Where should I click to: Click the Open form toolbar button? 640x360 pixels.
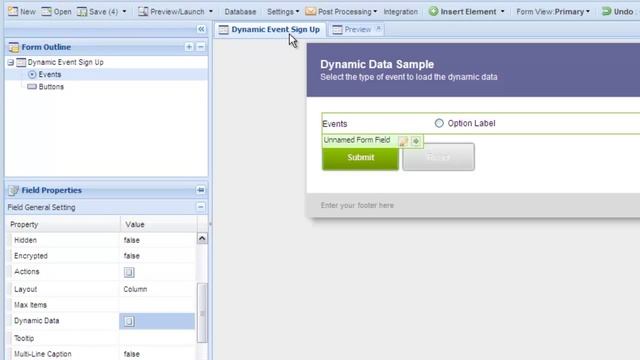click(x=56, y=11)
